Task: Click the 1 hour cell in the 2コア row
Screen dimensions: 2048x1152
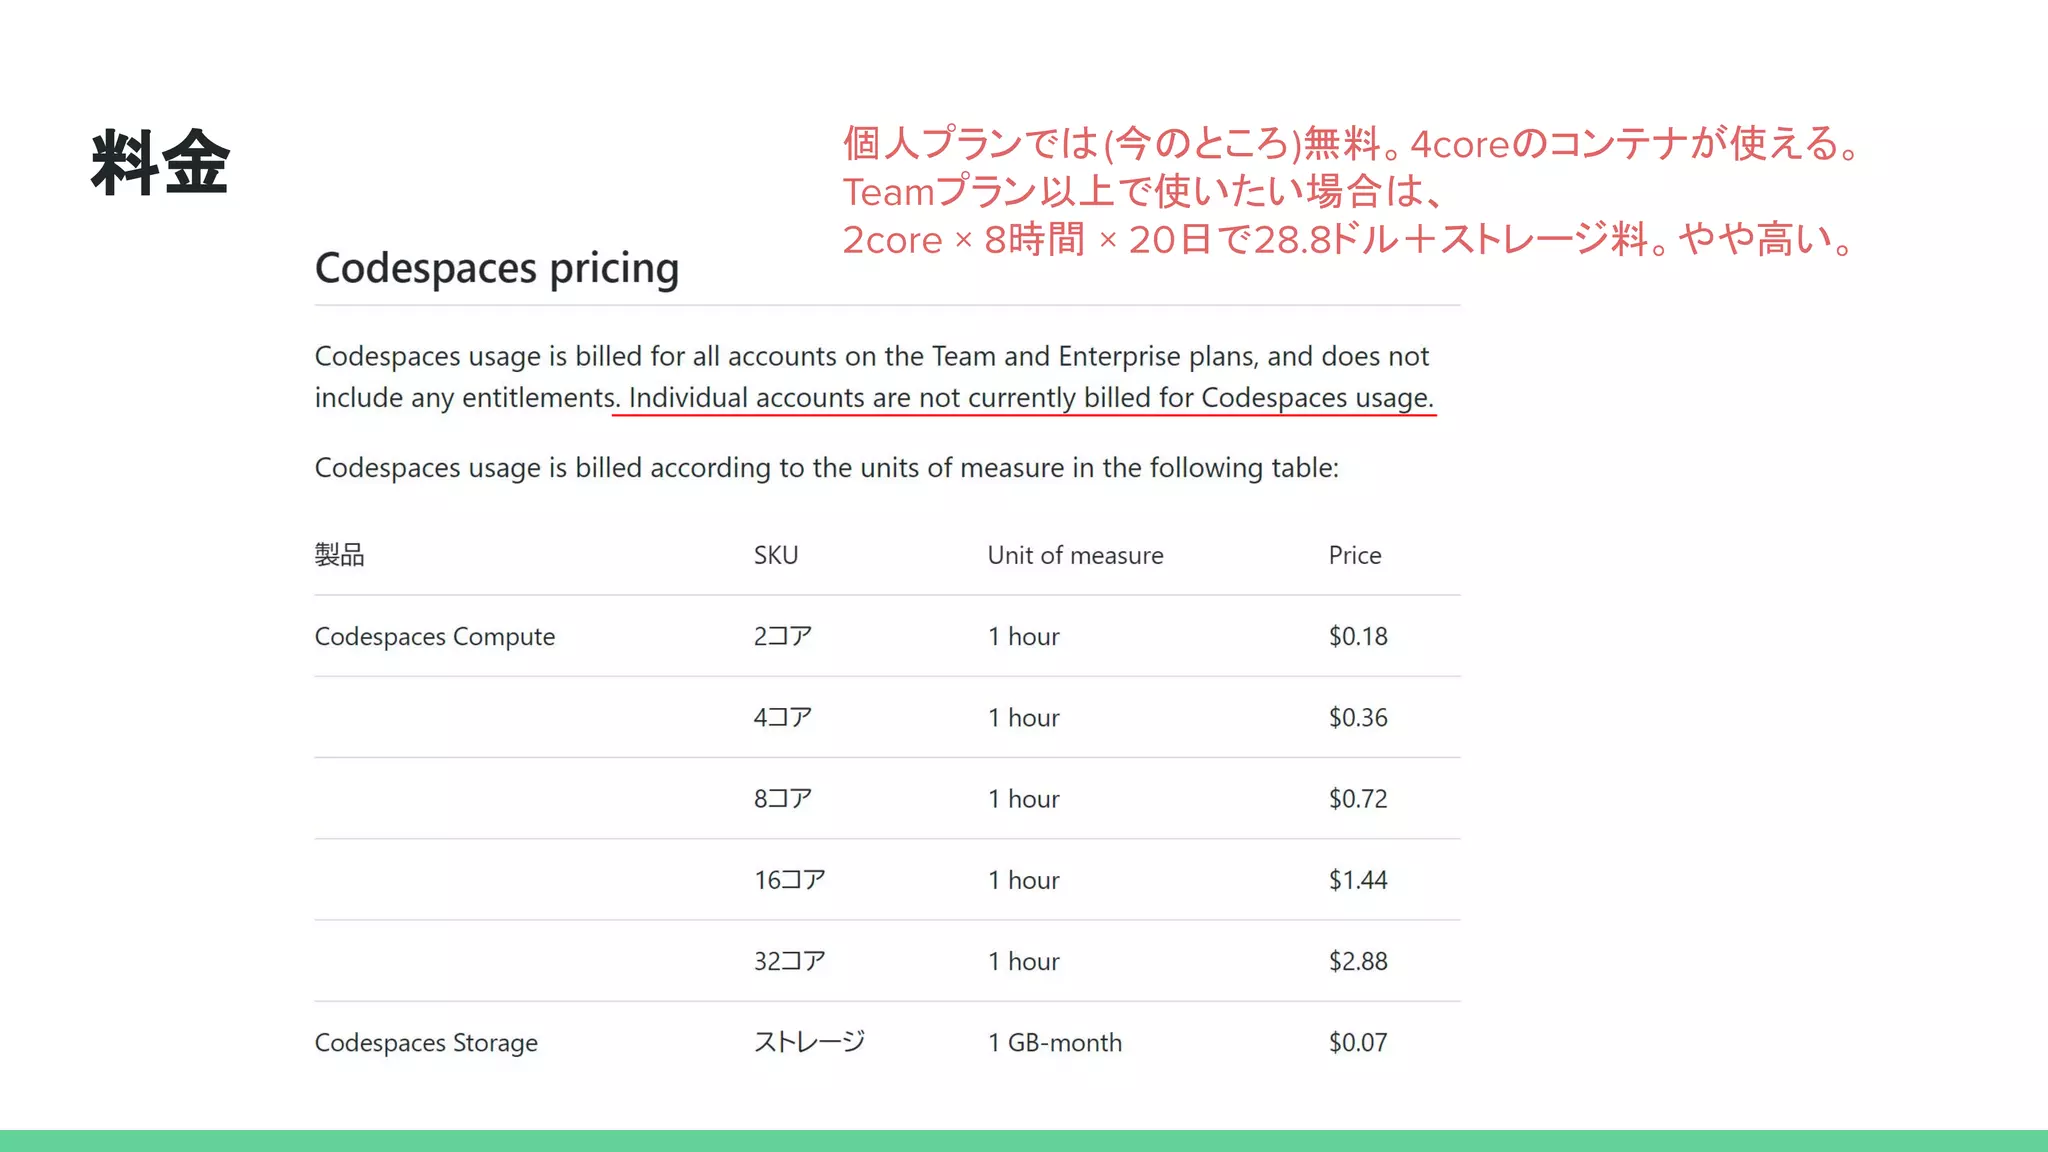Action: pyautogui.click(x=1024, y=636)
